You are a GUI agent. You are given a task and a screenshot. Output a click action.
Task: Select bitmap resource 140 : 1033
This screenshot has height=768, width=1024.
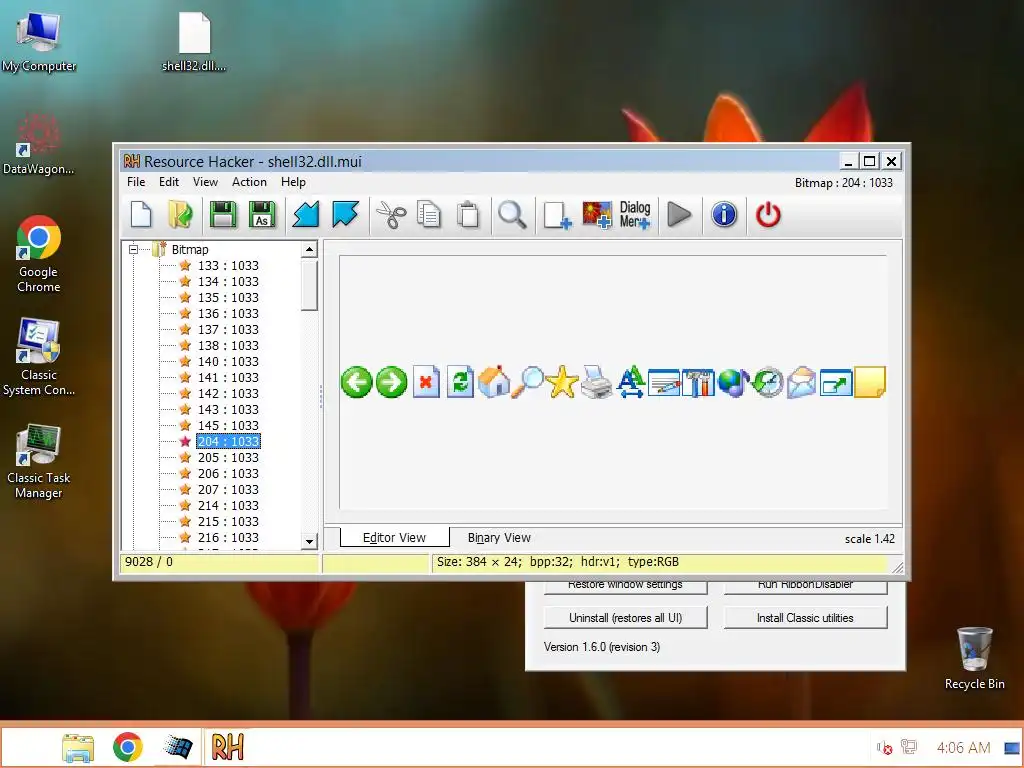click(x=228, y=361)
